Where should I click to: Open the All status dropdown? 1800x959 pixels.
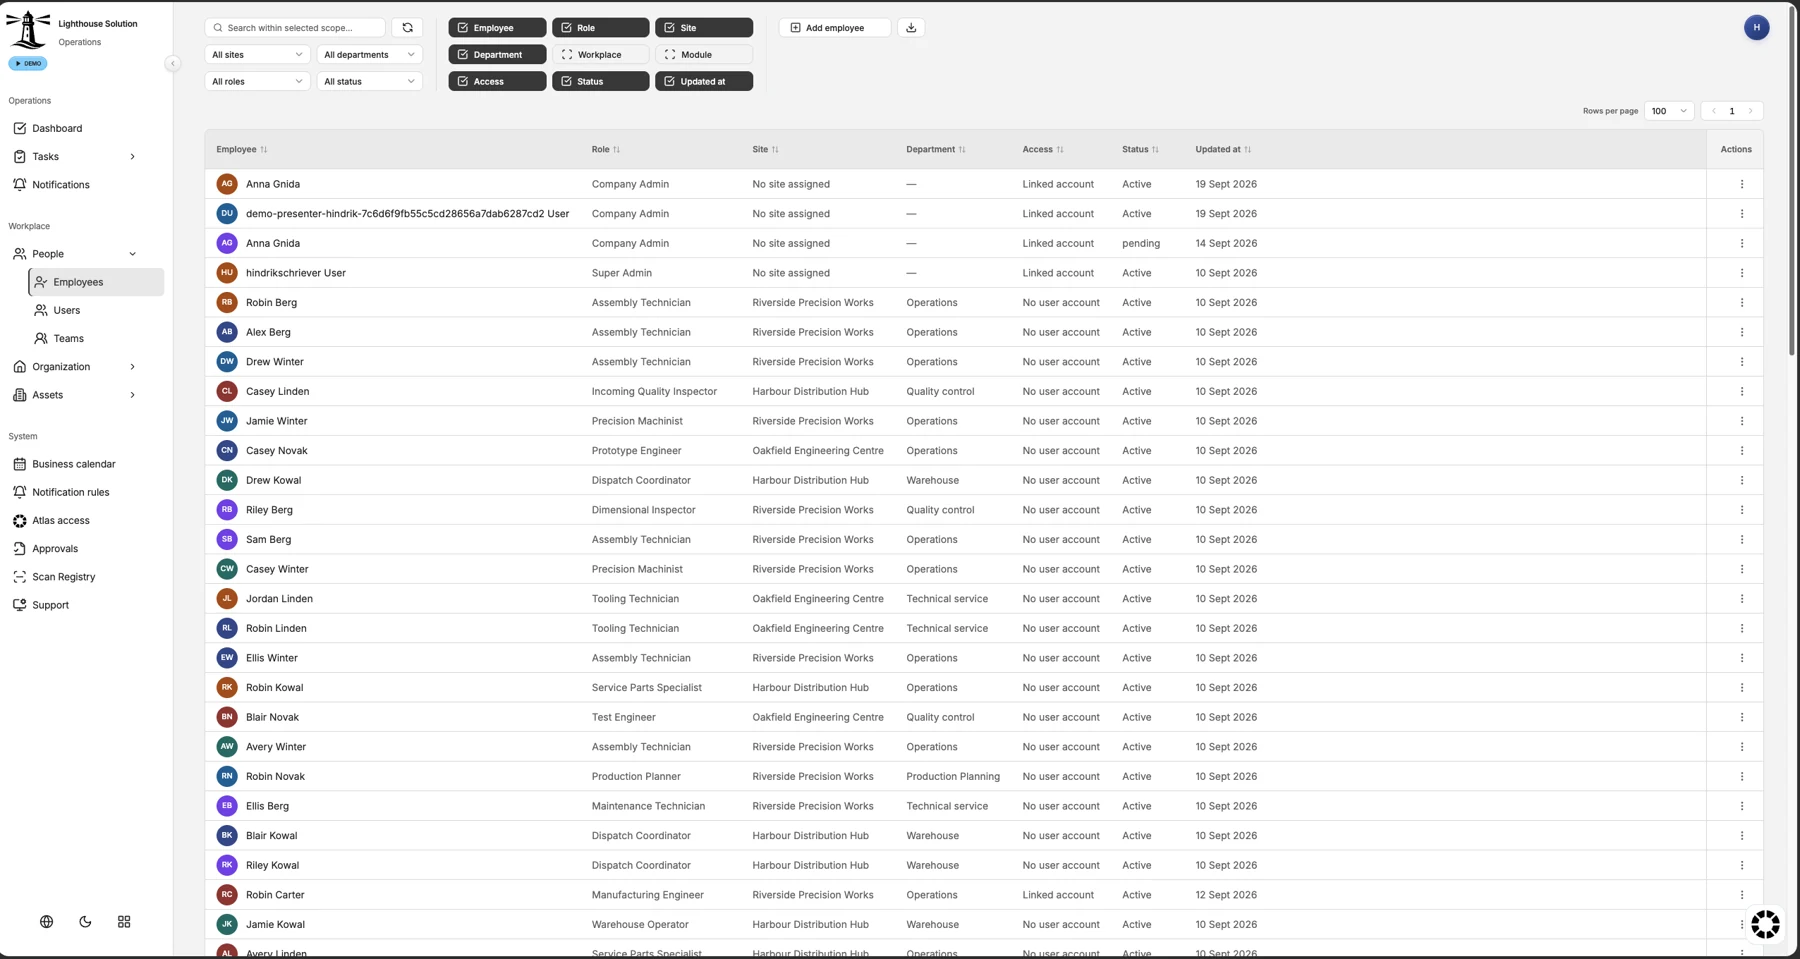click(369, 82)
